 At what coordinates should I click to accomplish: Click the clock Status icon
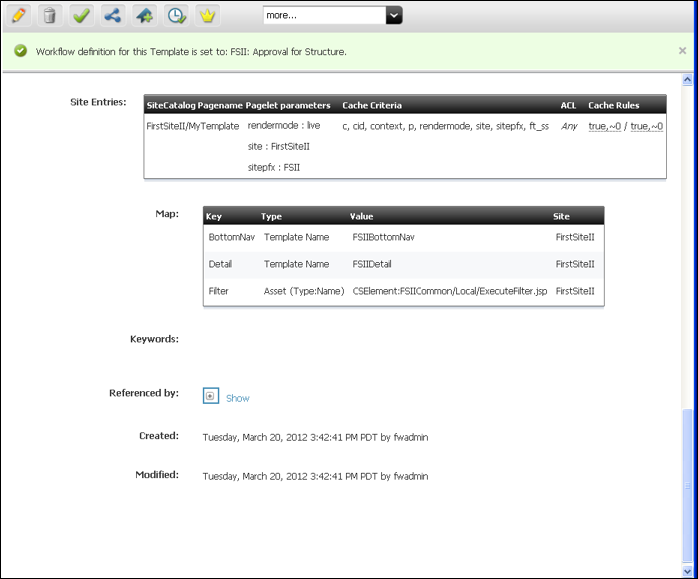point(177,16)
